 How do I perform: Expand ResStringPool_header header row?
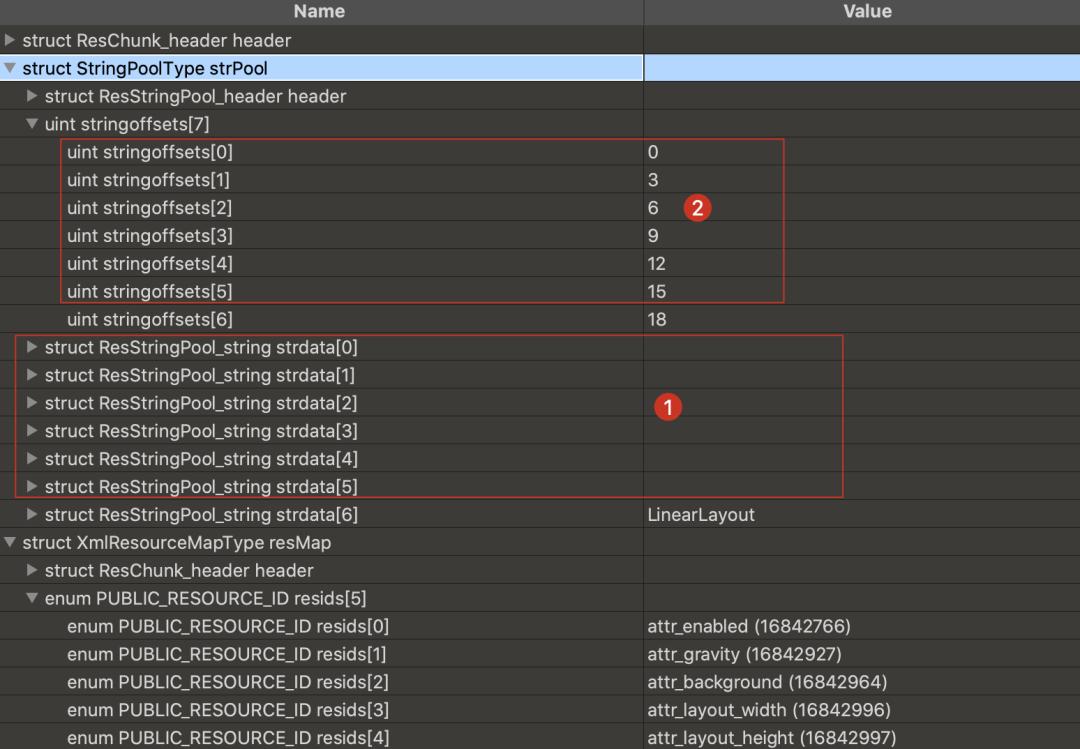(x=32, y=97)
